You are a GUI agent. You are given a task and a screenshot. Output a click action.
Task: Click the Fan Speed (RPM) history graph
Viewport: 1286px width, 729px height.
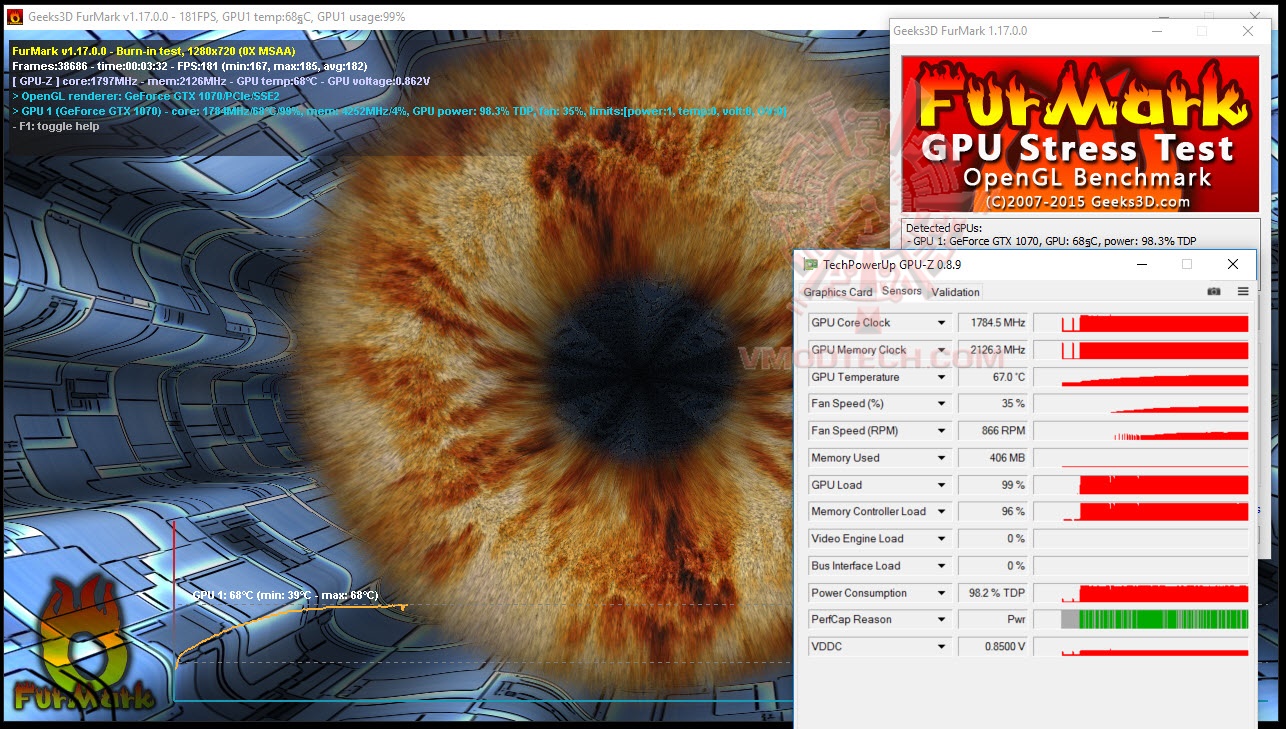[x=1141, y=431]
